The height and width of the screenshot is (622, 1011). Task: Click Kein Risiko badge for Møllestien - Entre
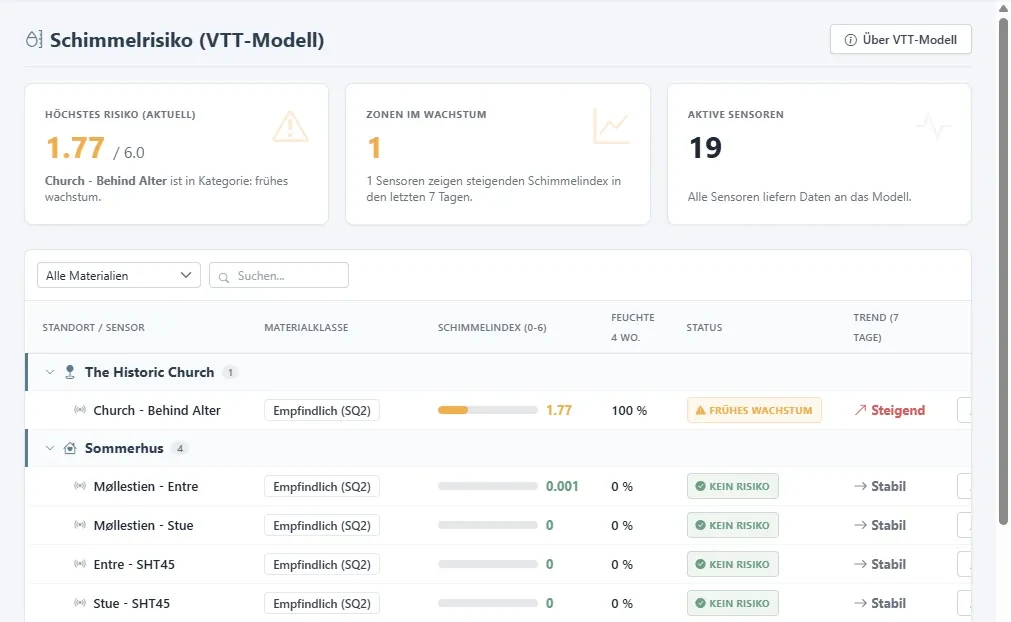coord(732,486)
